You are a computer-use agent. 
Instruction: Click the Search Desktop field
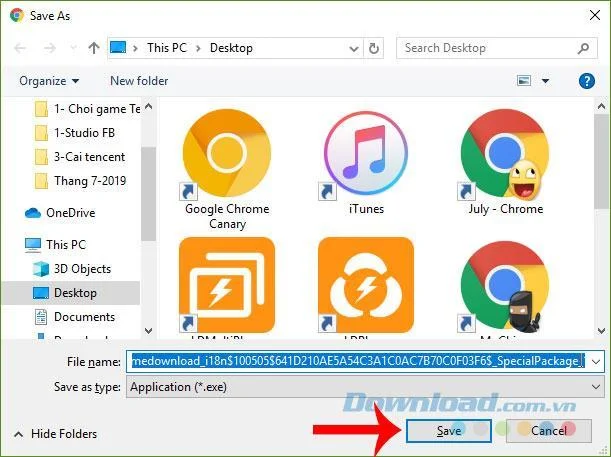coord(496,48)
